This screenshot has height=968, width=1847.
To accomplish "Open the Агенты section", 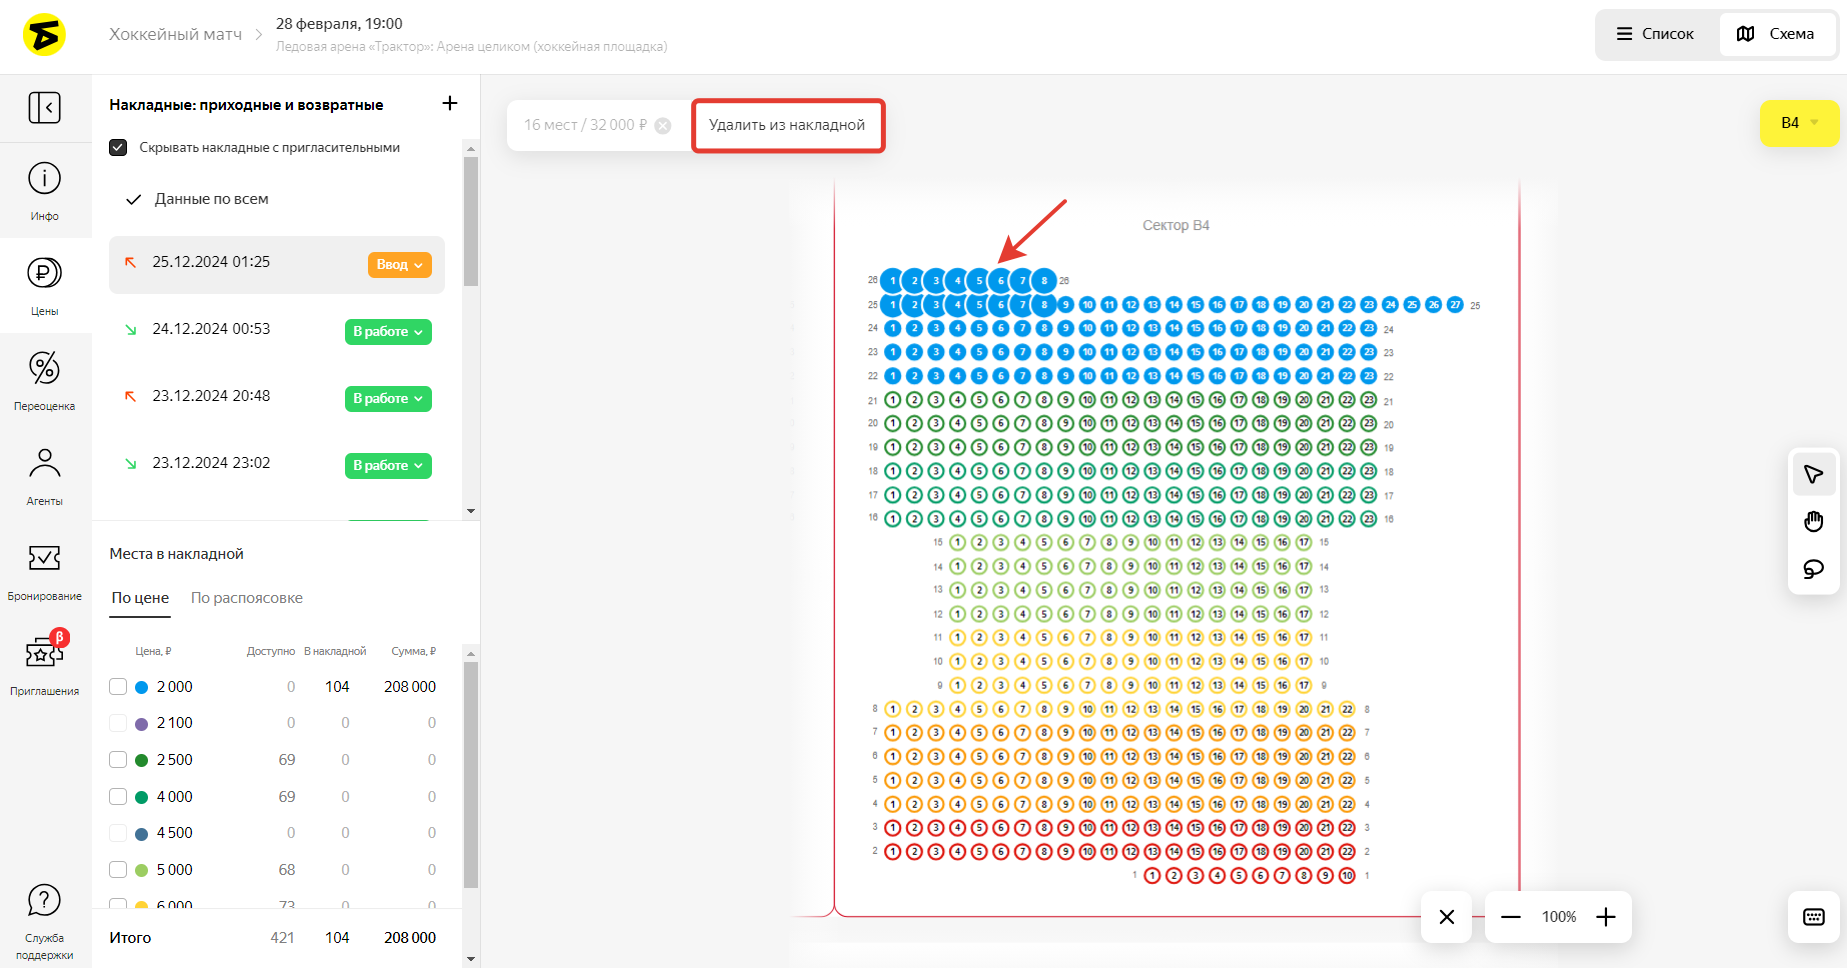I will point(44,475).
